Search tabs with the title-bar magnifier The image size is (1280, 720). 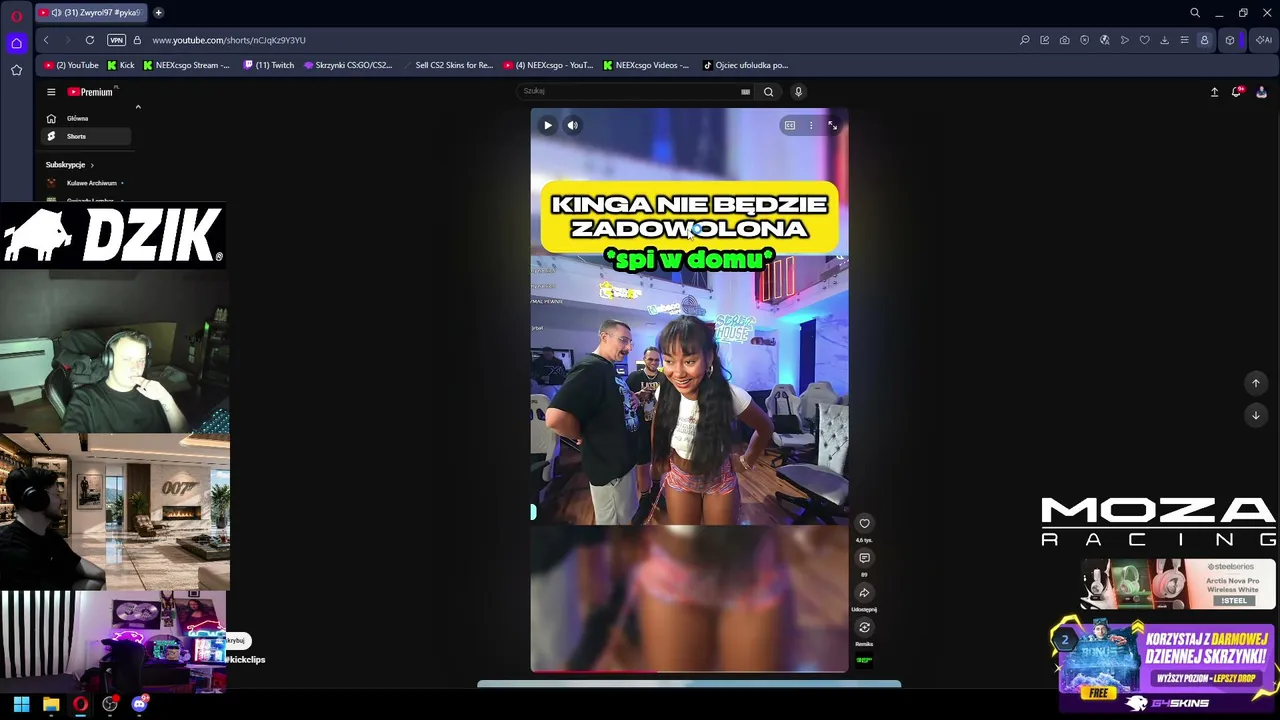[x=1195, y=13]
